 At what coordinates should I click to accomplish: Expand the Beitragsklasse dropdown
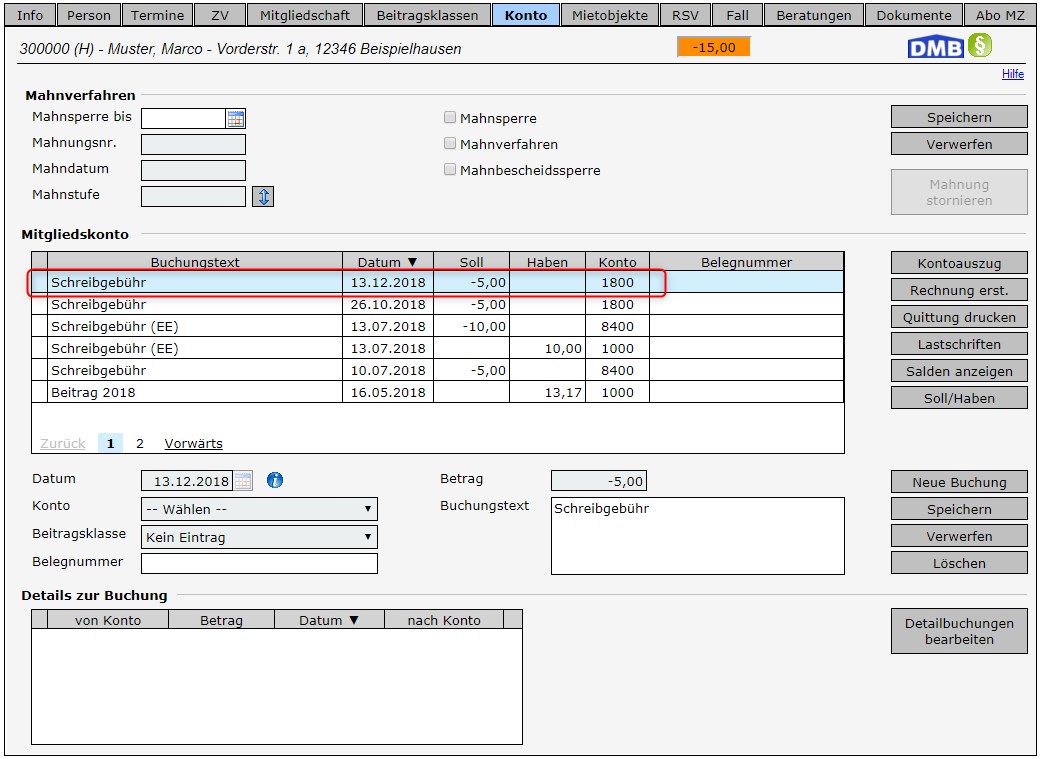[259, 537]
